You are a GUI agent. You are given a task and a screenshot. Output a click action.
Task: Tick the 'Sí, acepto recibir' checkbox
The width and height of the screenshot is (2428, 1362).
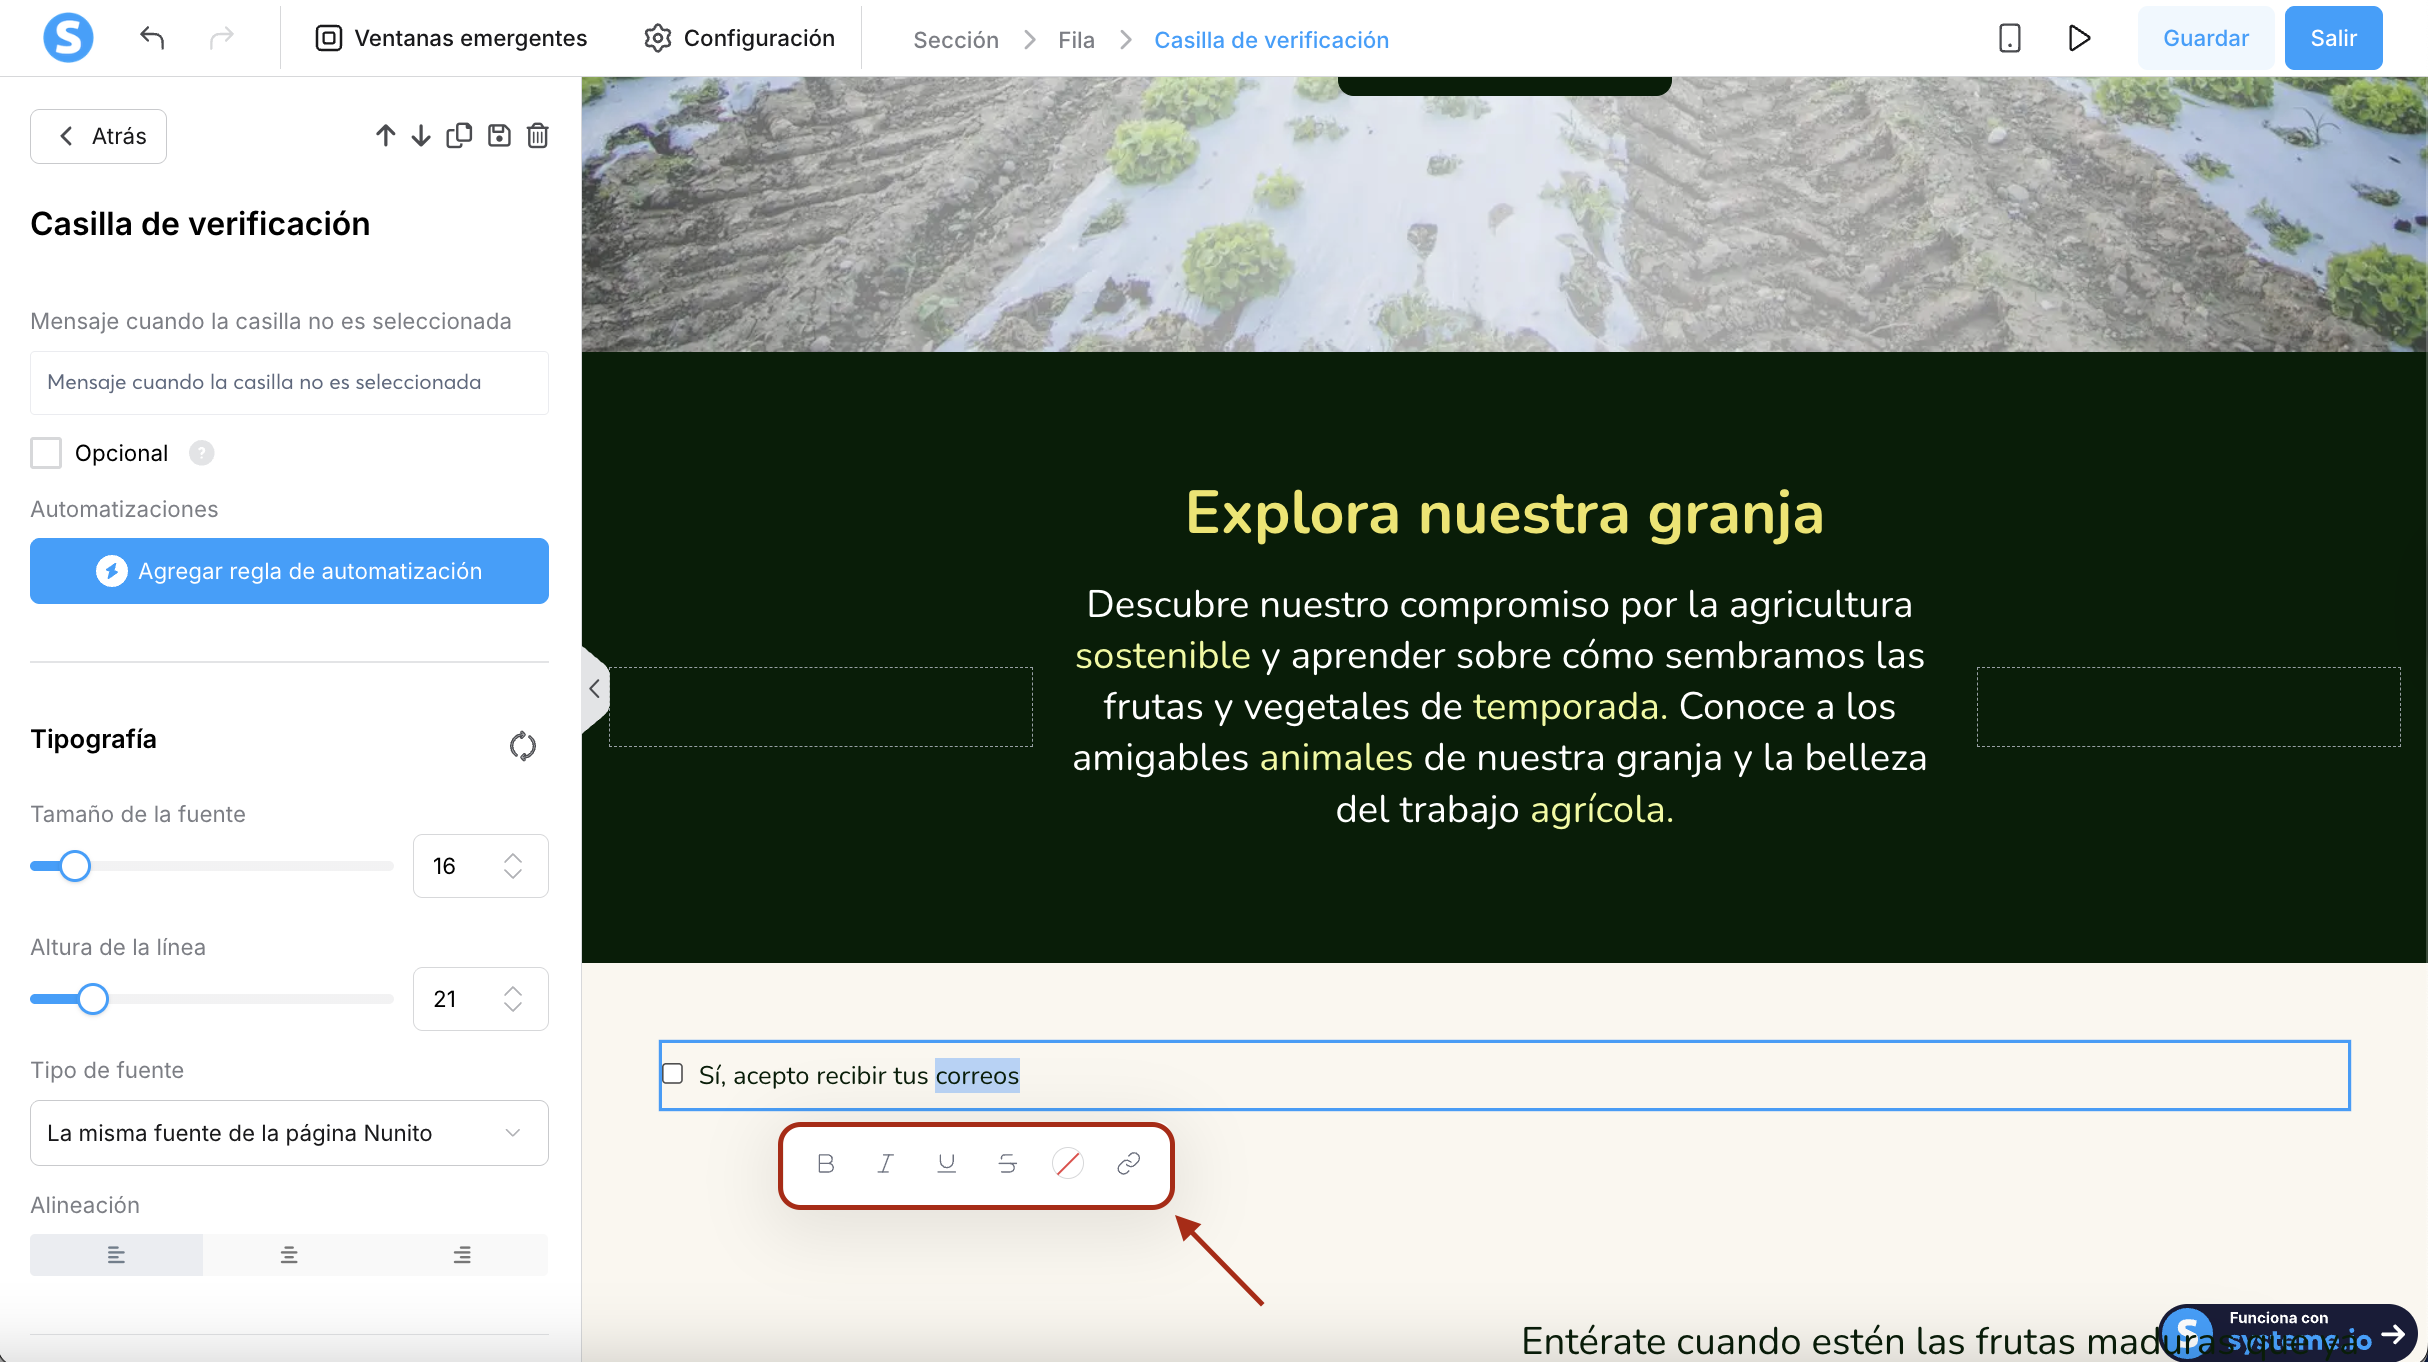click(673, 1074)
